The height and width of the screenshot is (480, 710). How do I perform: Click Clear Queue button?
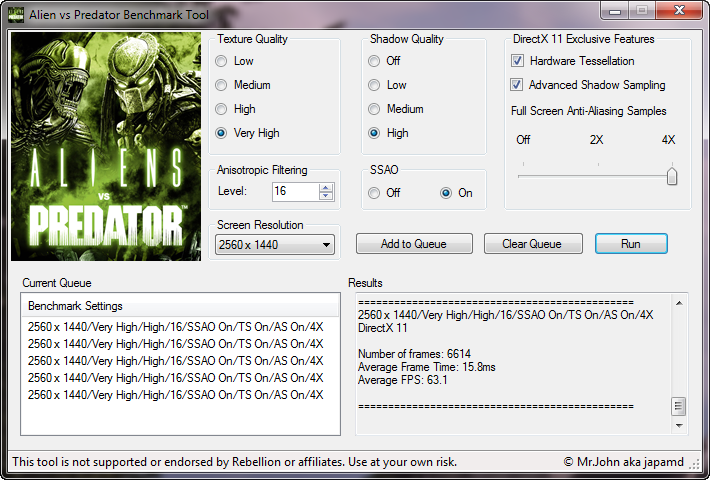[533, 244]
